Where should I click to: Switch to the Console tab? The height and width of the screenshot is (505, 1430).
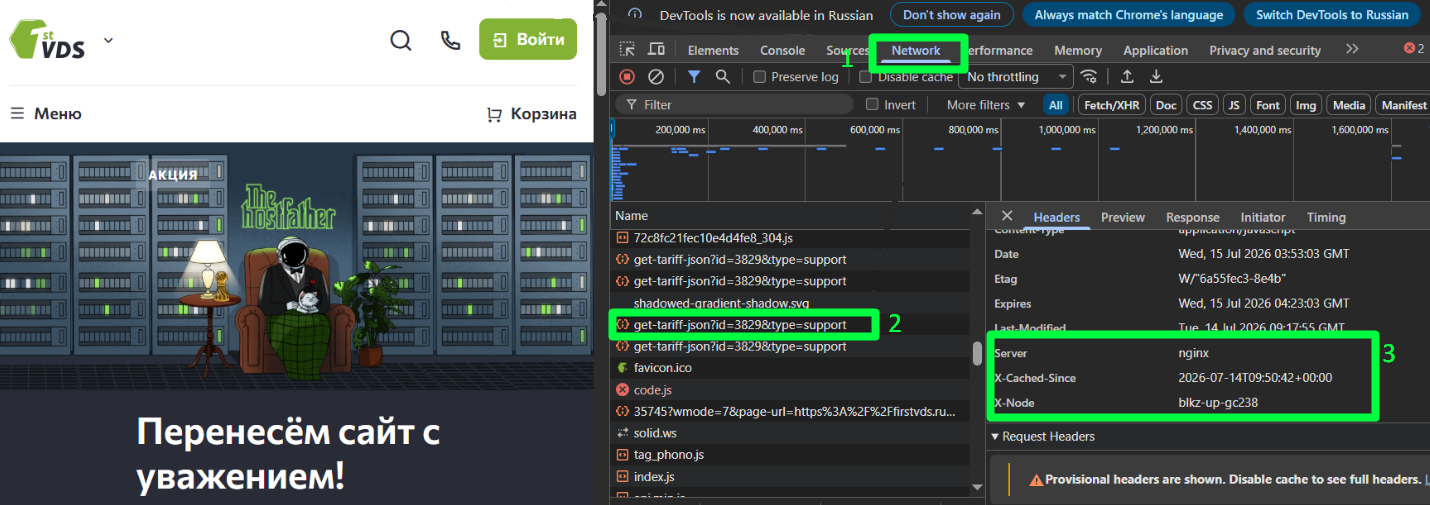coord(782,50)
